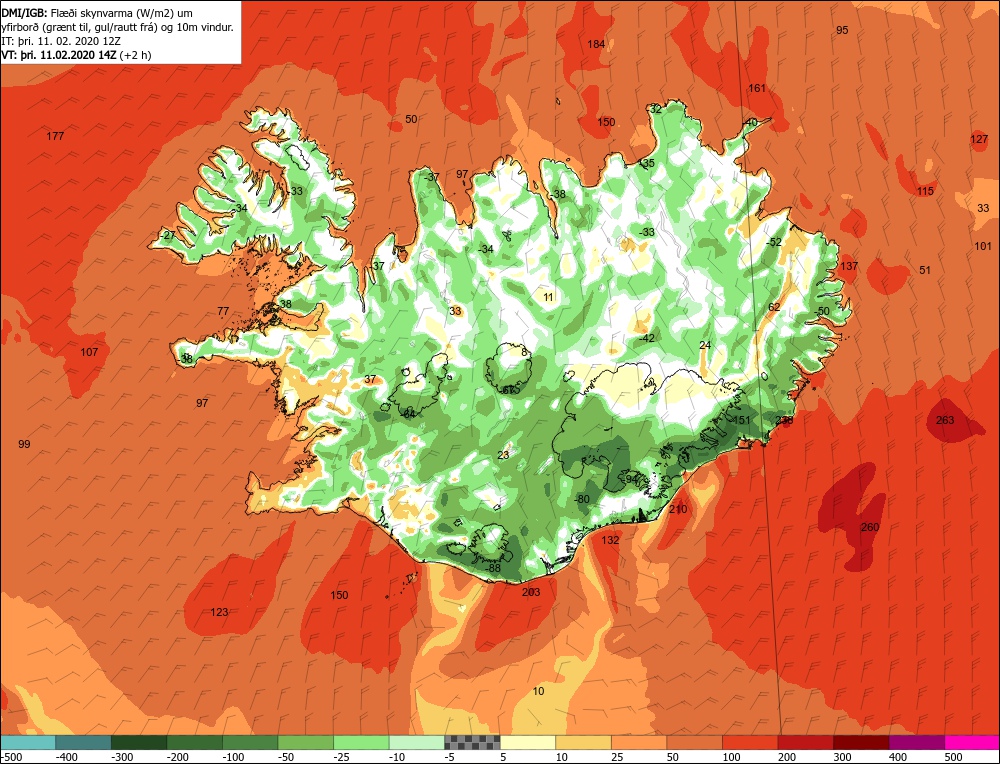Click the -37 flux value

[x=432, y=177]
